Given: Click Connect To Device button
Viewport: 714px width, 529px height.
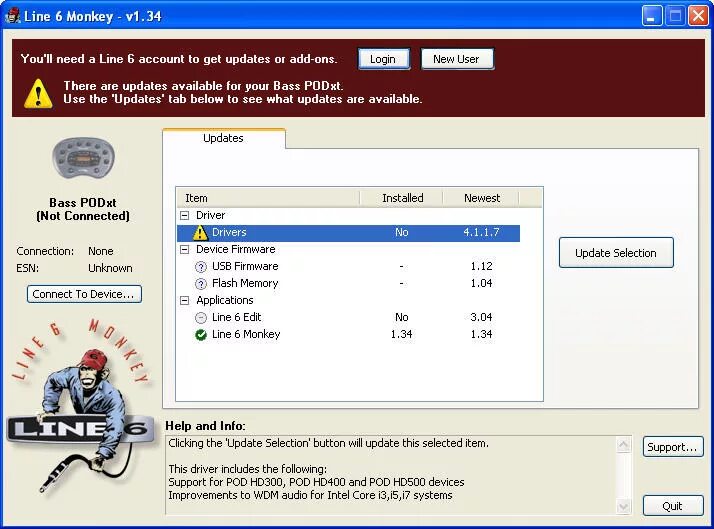Looking at the screenshot, I should pos(84,294).
